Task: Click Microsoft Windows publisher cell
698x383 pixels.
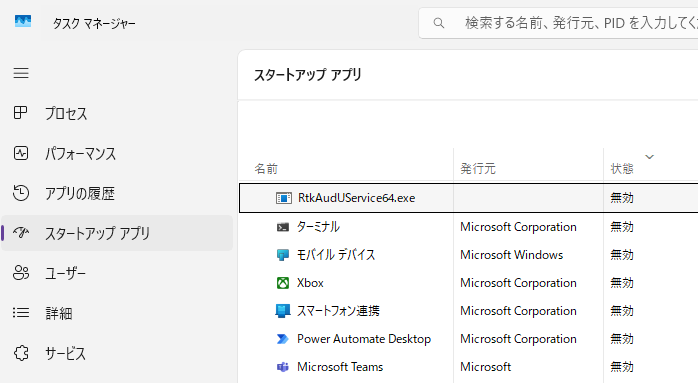Action: (511, 255)
